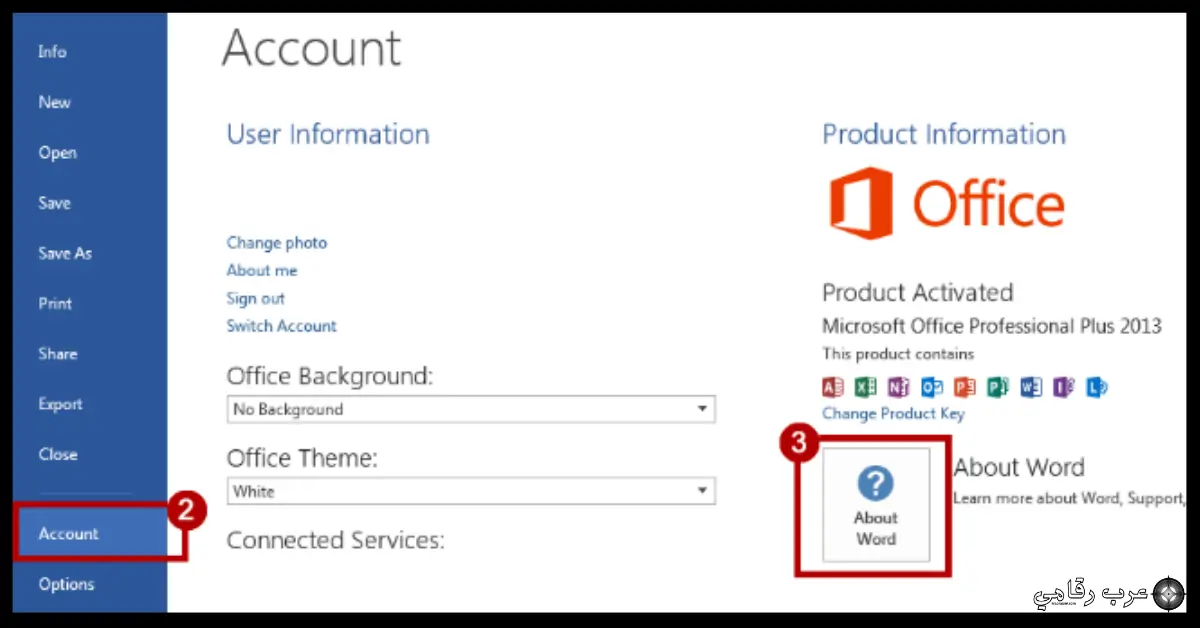Click the Change Product Key link

[893, 414]
